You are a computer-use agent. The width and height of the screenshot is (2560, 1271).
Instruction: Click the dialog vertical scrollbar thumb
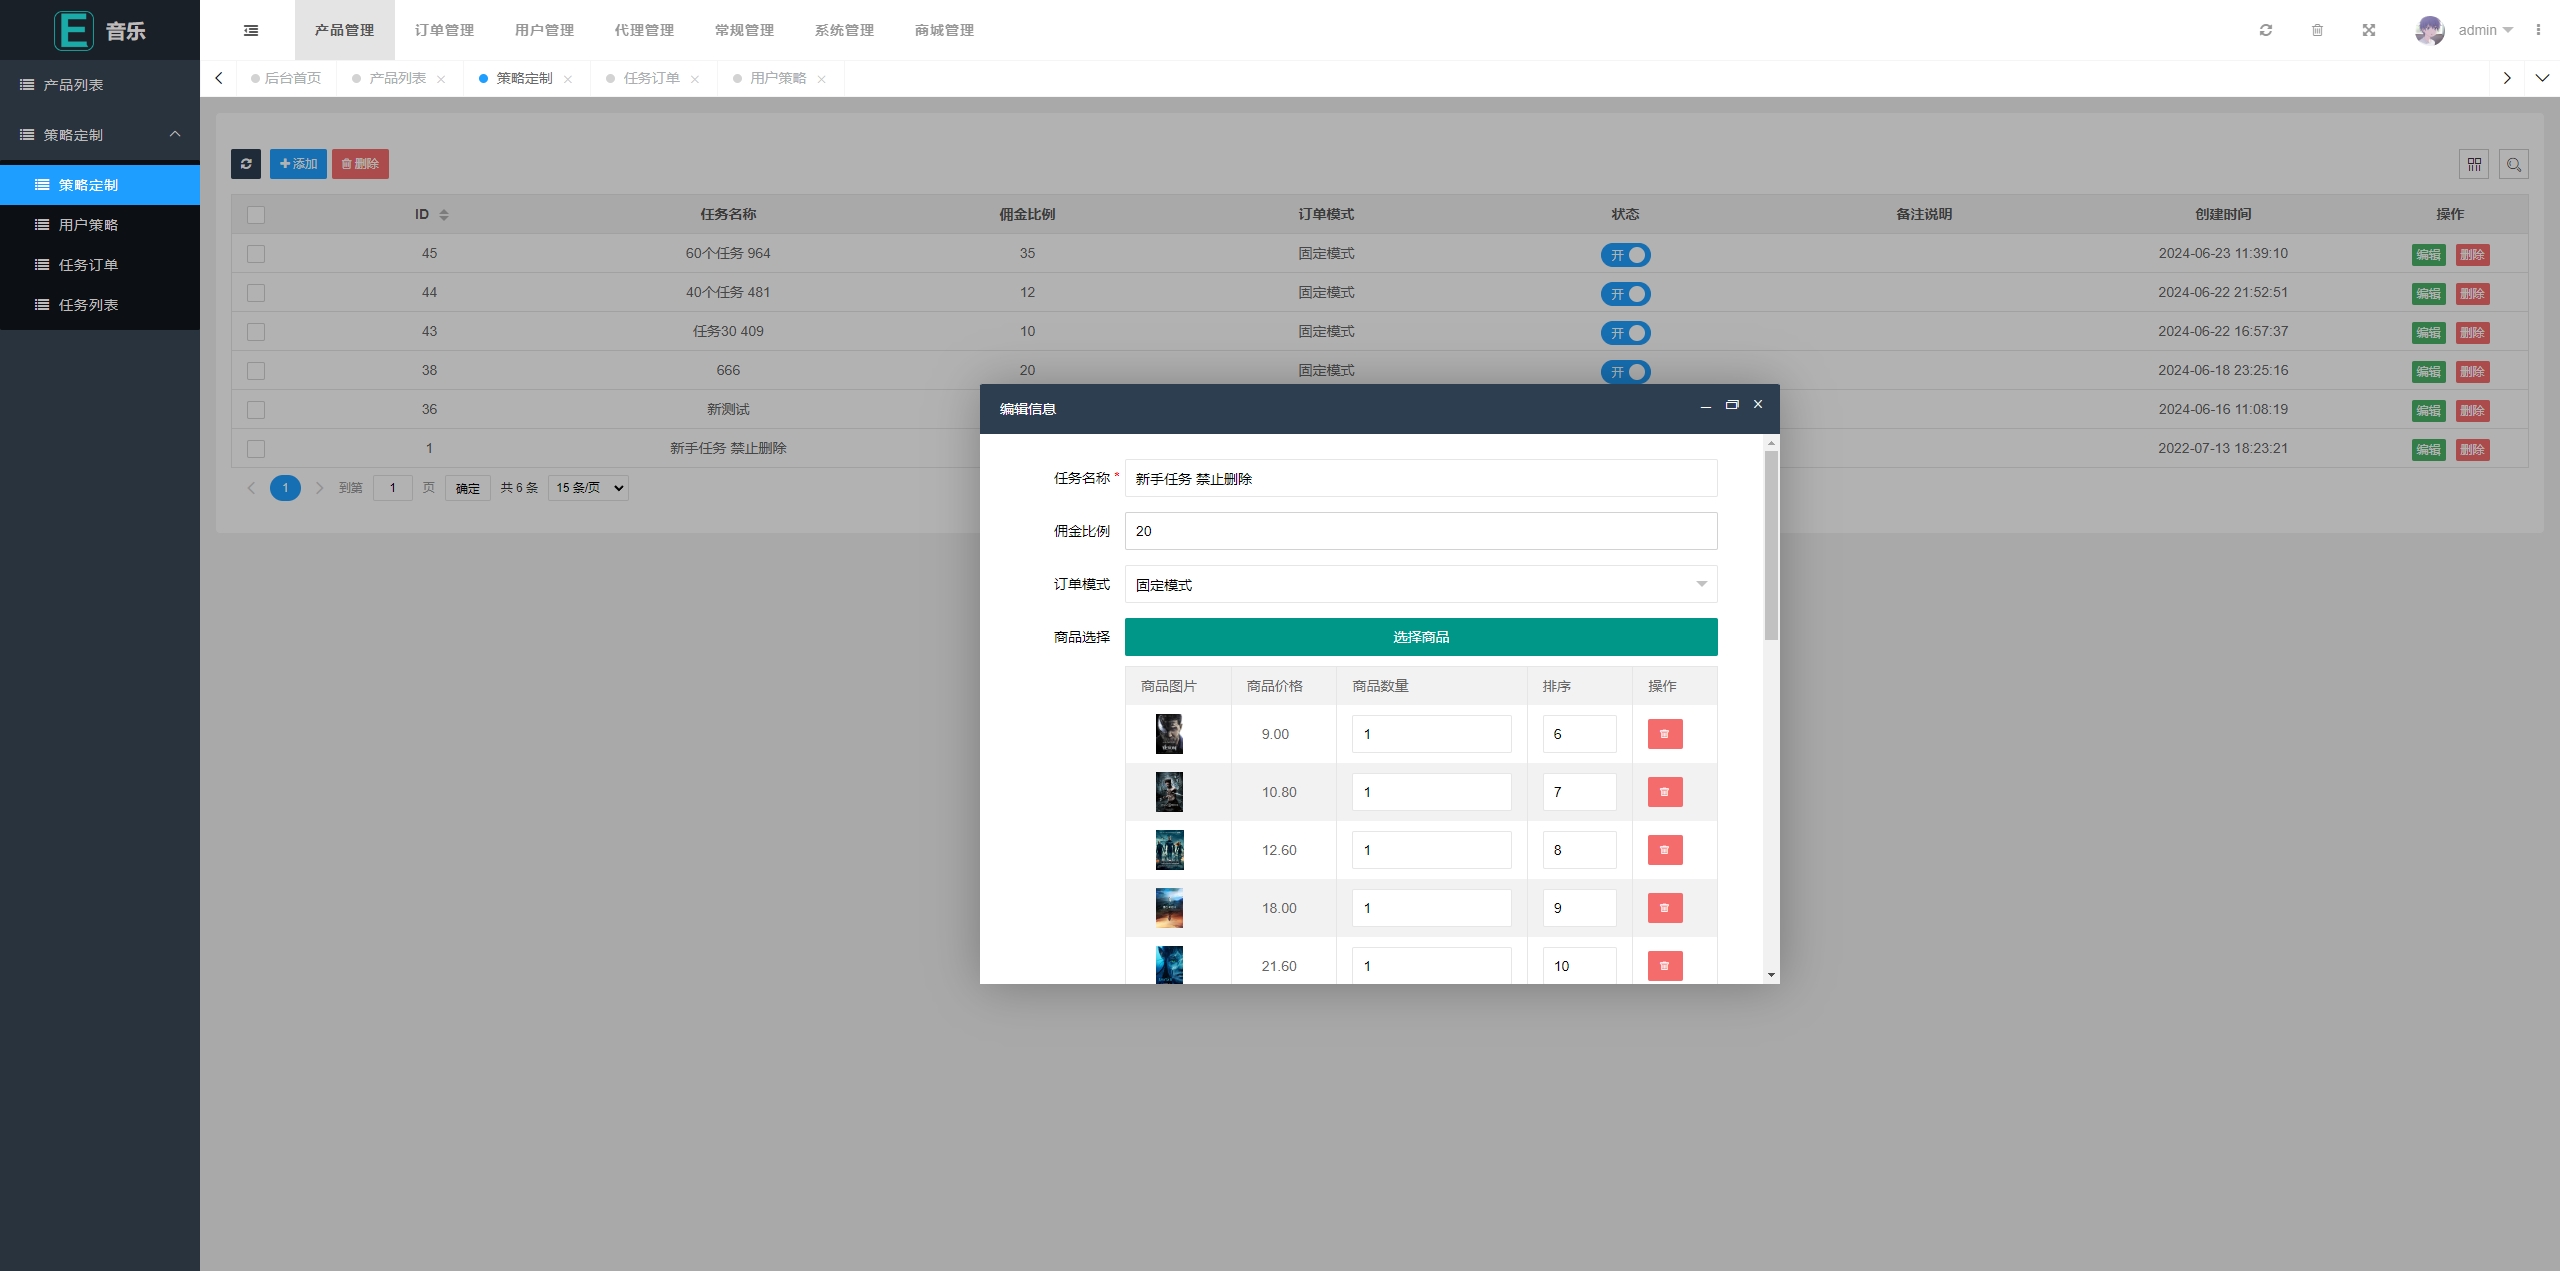coord(1771,545)
